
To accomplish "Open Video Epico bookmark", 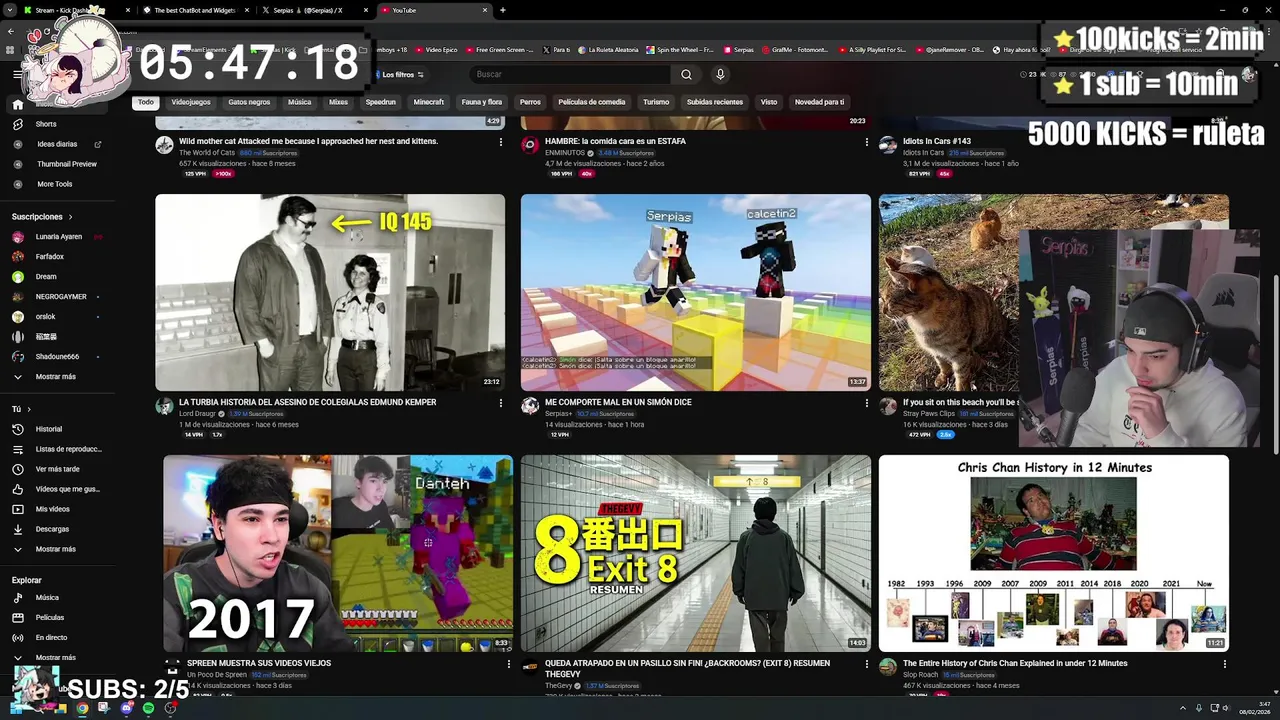I will coord(436,50).
